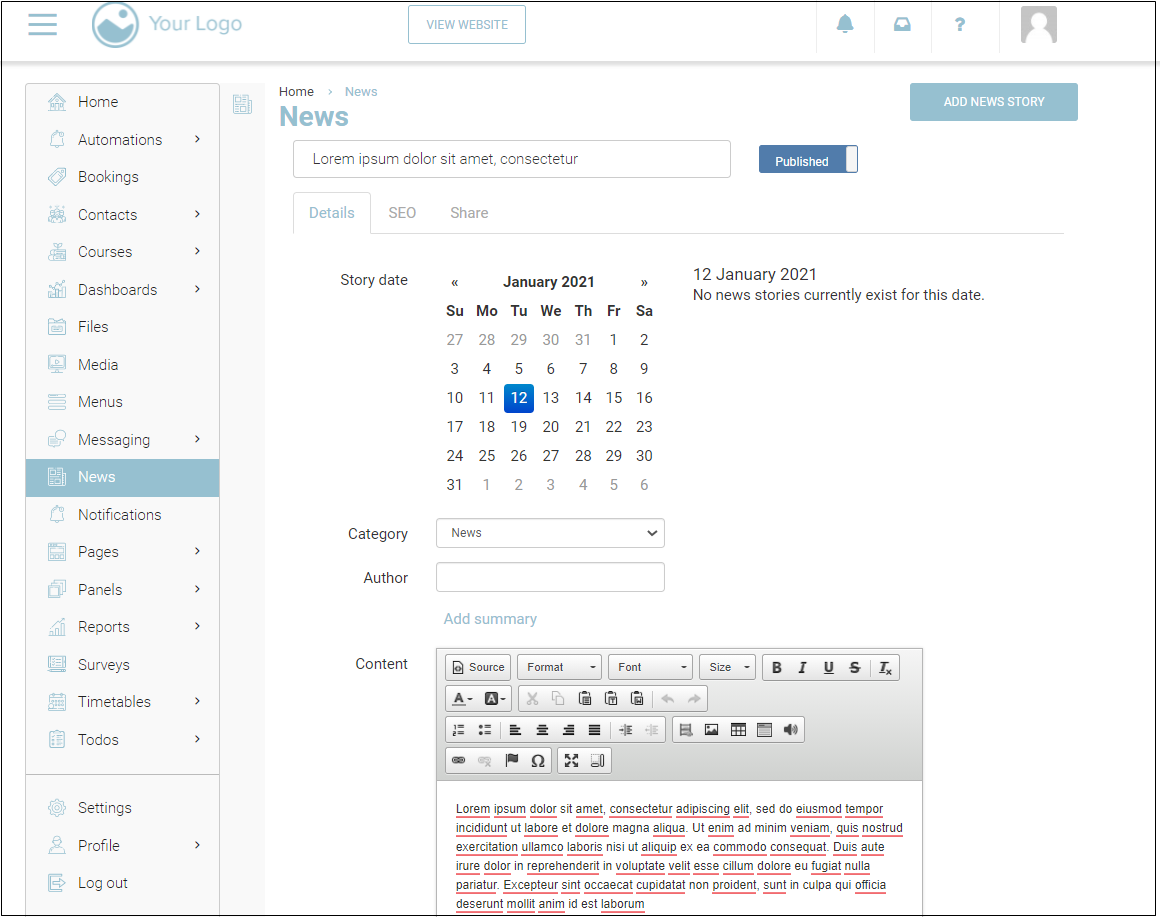Switch to the SEO tab
Image resolution: width=1160 pixels, height=917 pixels.
coord(402,213)
